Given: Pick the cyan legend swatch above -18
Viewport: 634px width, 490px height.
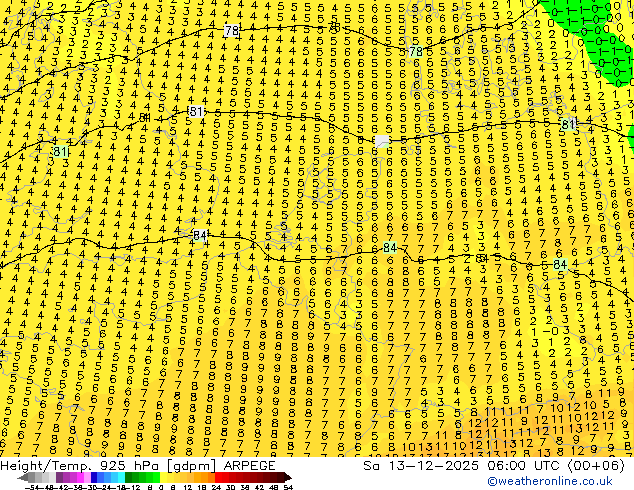Looking at the screenshot, I should point(121,477).
